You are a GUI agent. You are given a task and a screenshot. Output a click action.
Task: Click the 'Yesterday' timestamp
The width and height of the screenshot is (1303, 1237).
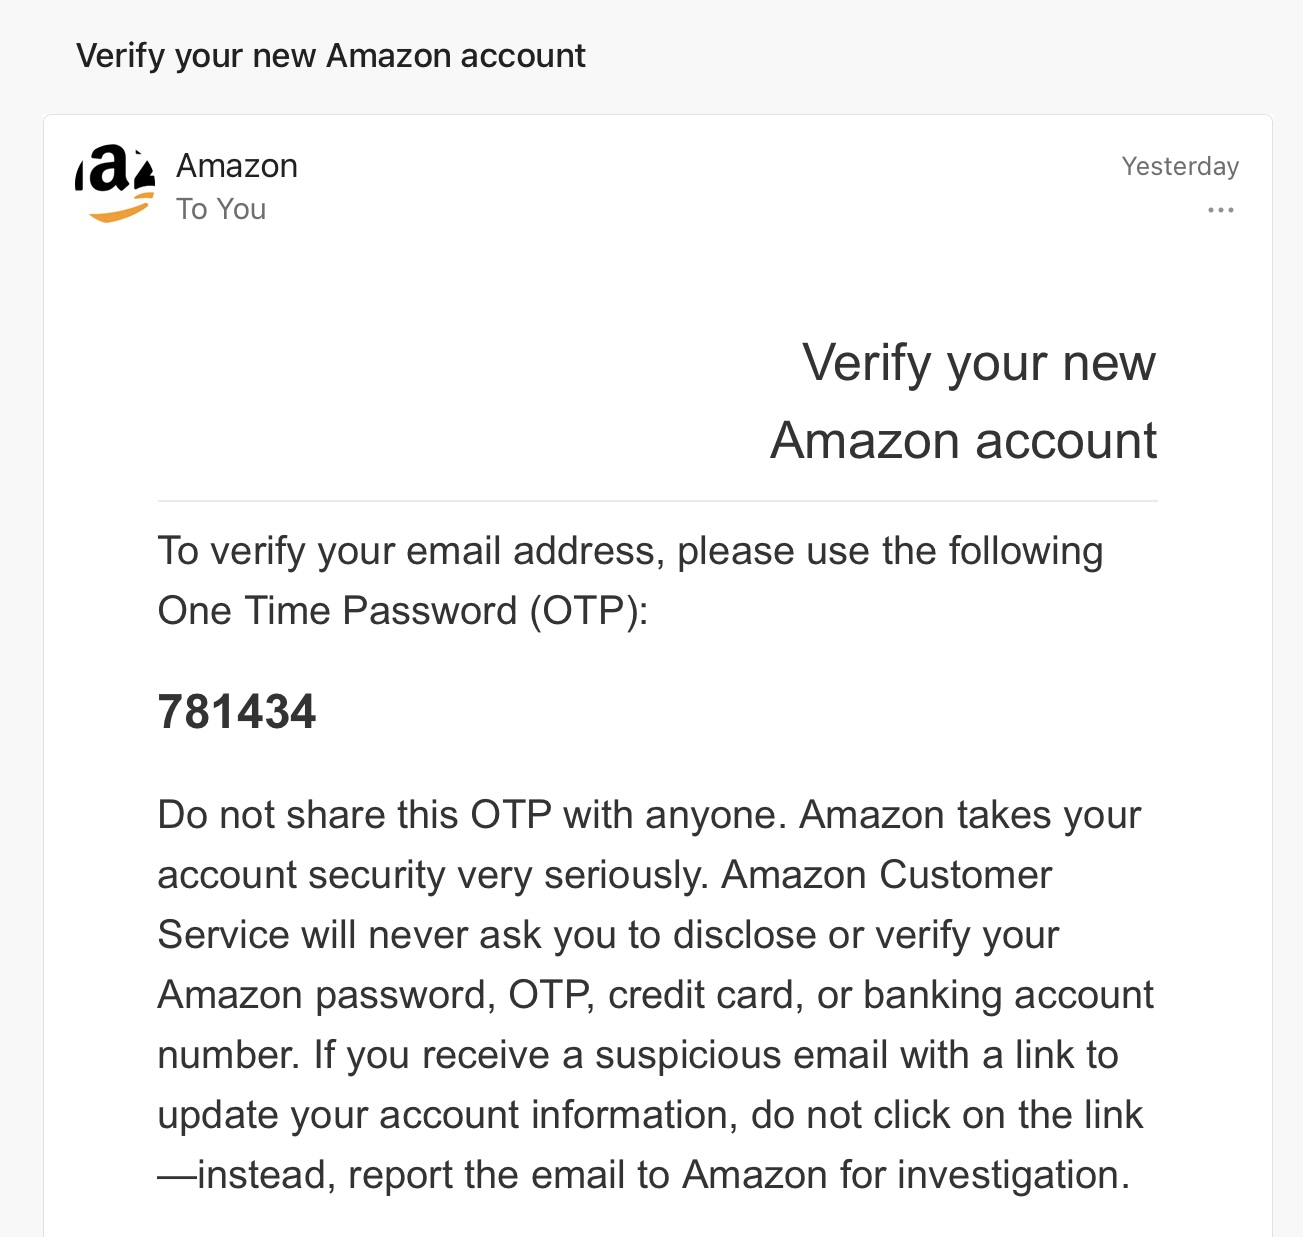click(1180, 166)
